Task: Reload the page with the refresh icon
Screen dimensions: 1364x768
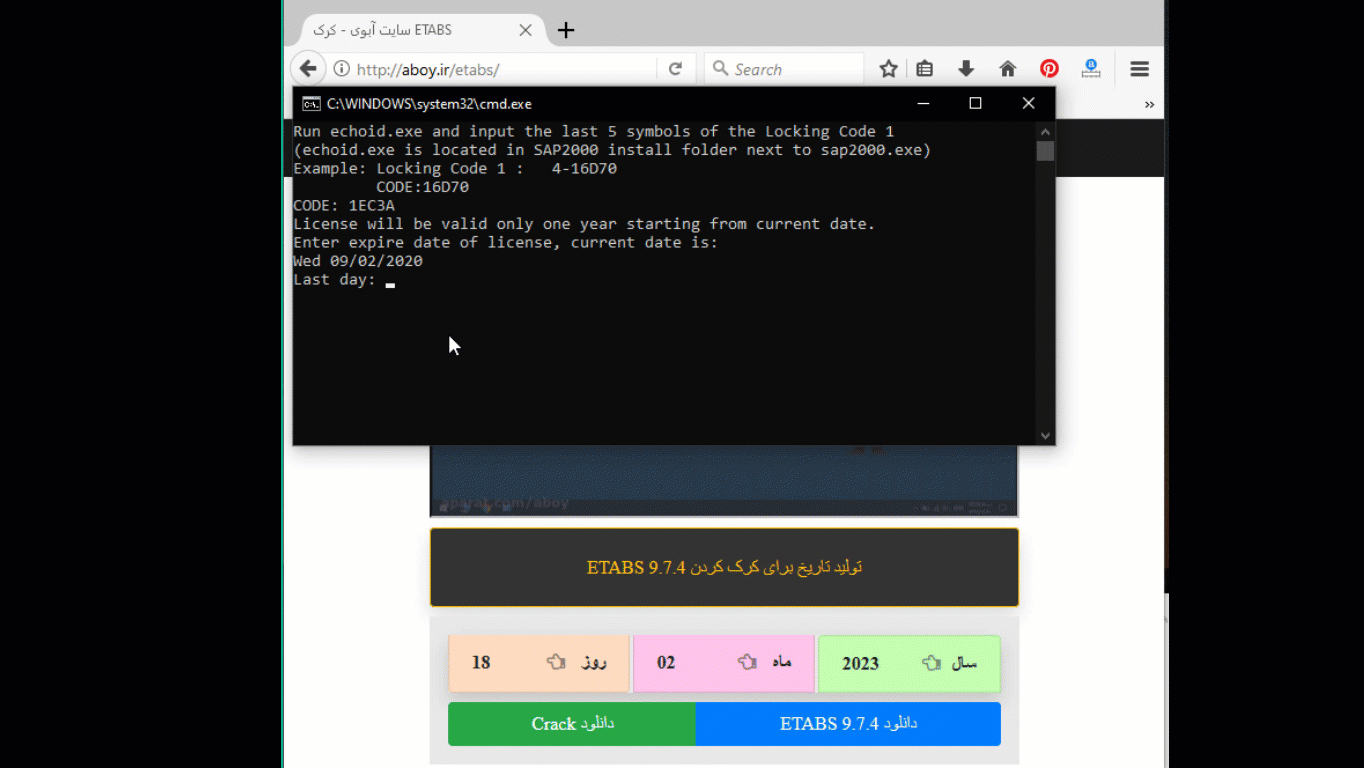Action: tap(675, 69)
